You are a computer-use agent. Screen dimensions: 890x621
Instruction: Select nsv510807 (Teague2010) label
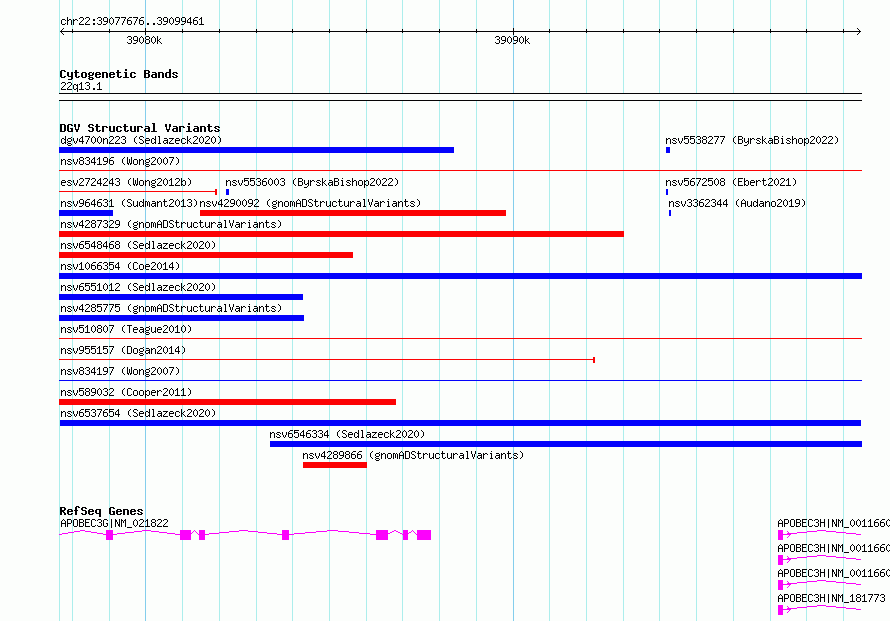[x=126, y=329]
